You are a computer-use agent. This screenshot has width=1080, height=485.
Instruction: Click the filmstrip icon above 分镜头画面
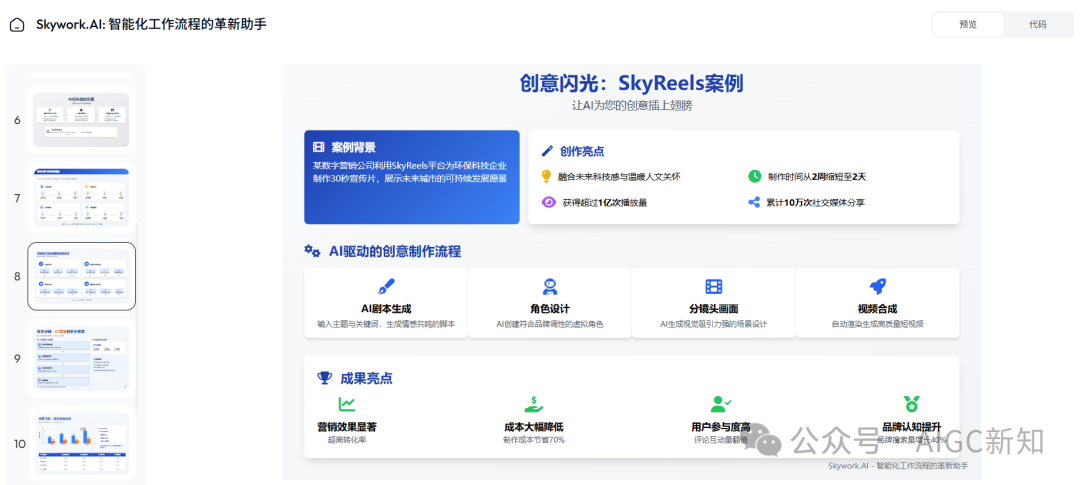click(714, 287)
